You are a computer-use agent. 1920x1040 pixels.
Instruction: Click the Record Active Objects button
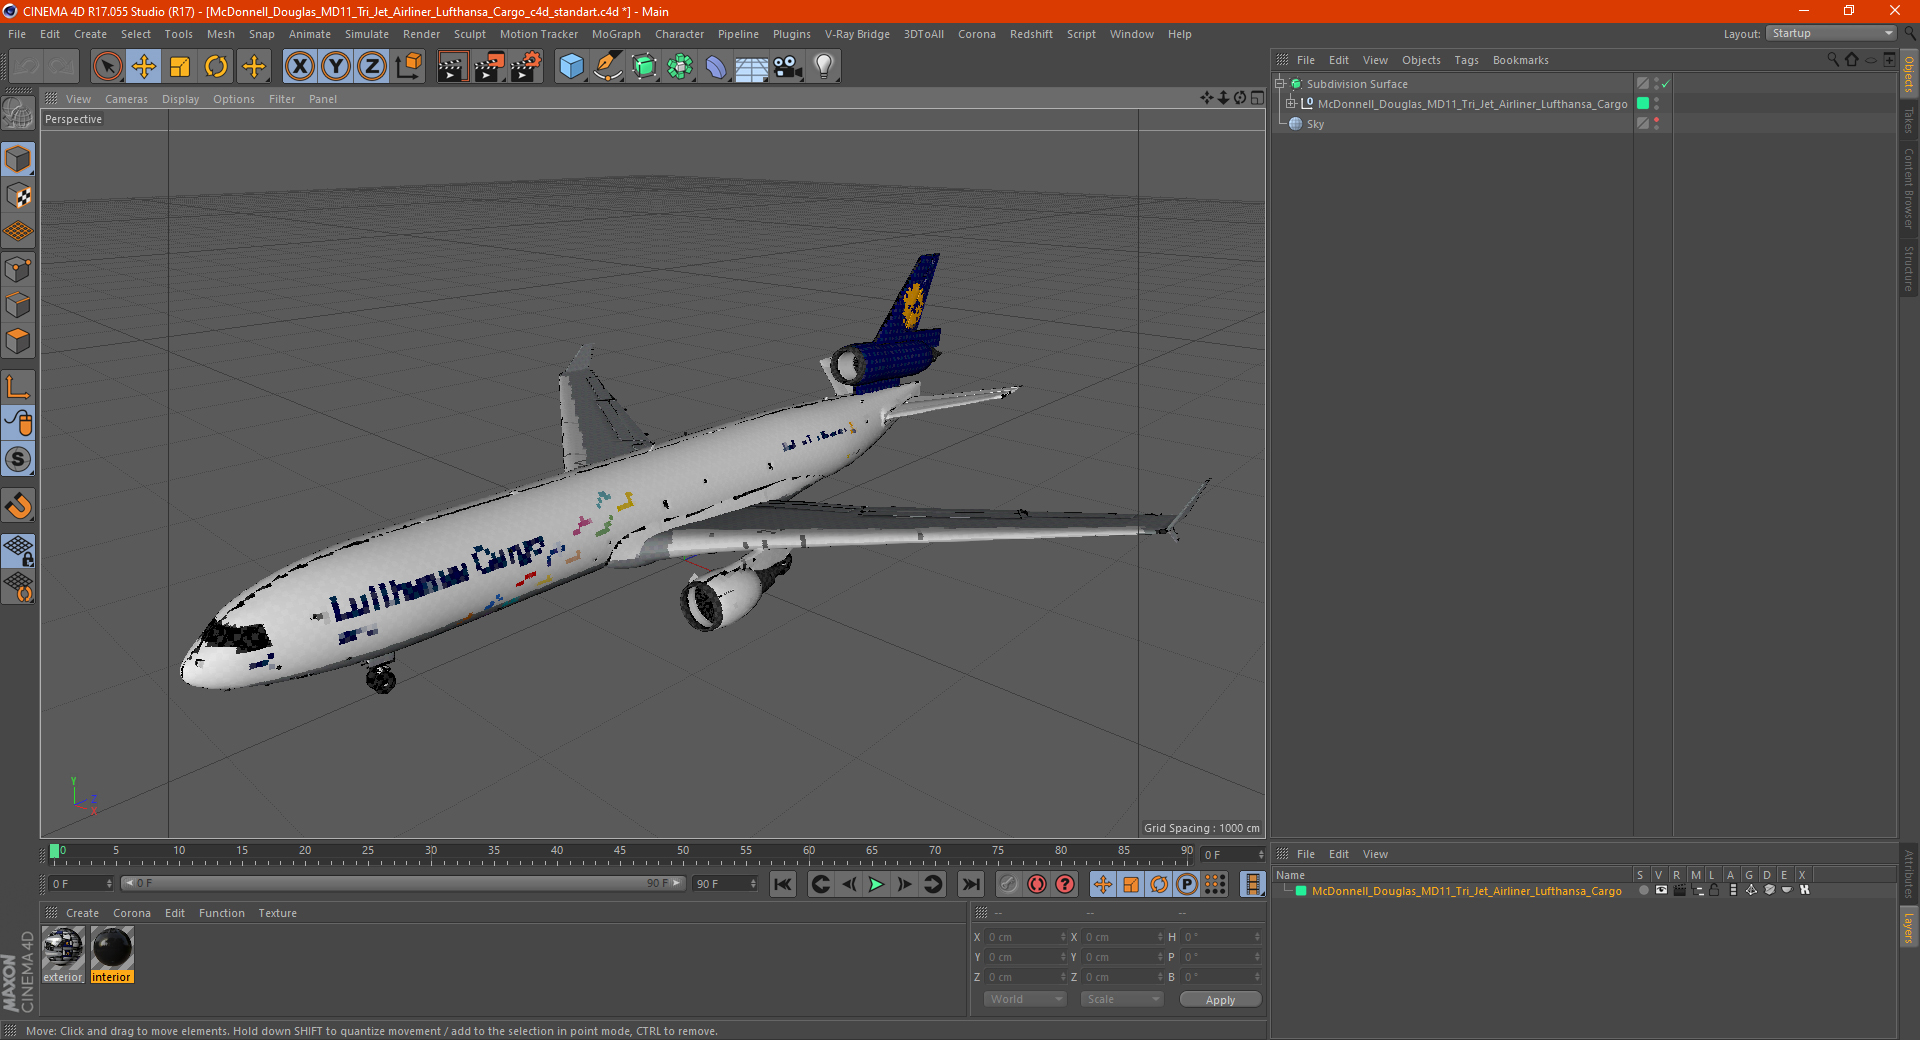pyautogui.click(x=1009, y=884)
